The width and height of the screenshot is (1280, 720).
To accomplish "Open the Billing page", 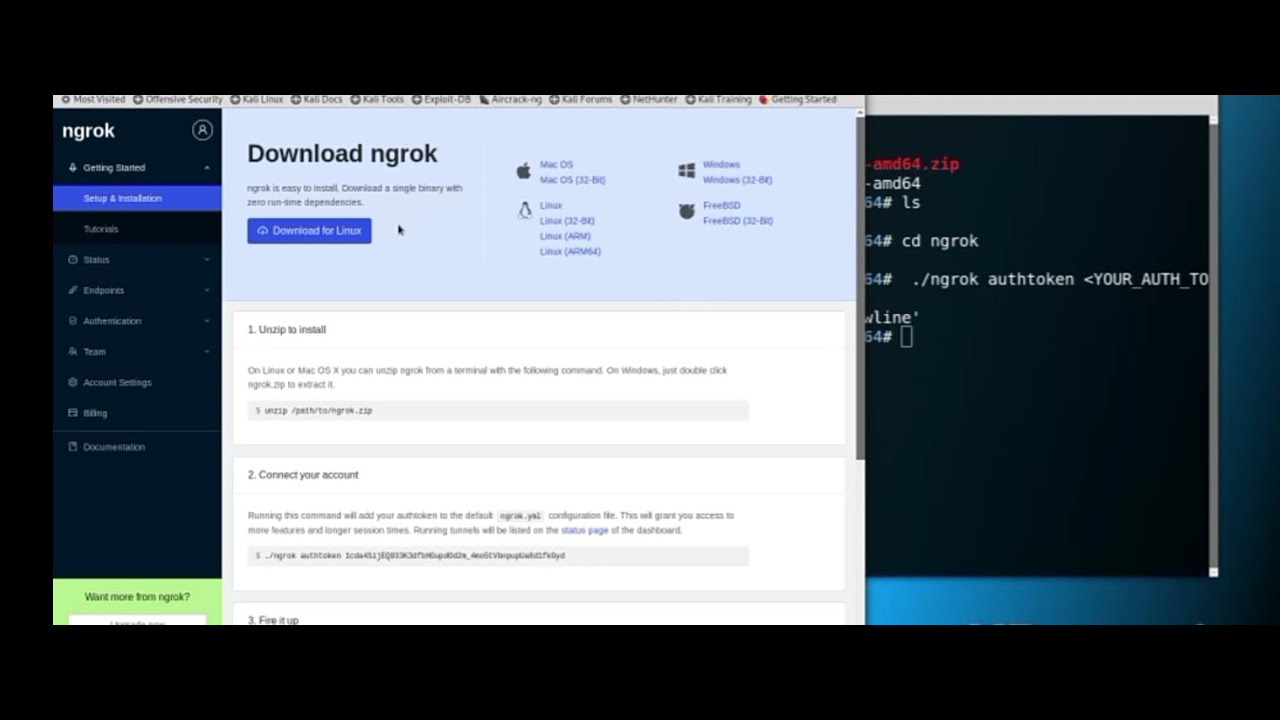I will tap(95, 413).
